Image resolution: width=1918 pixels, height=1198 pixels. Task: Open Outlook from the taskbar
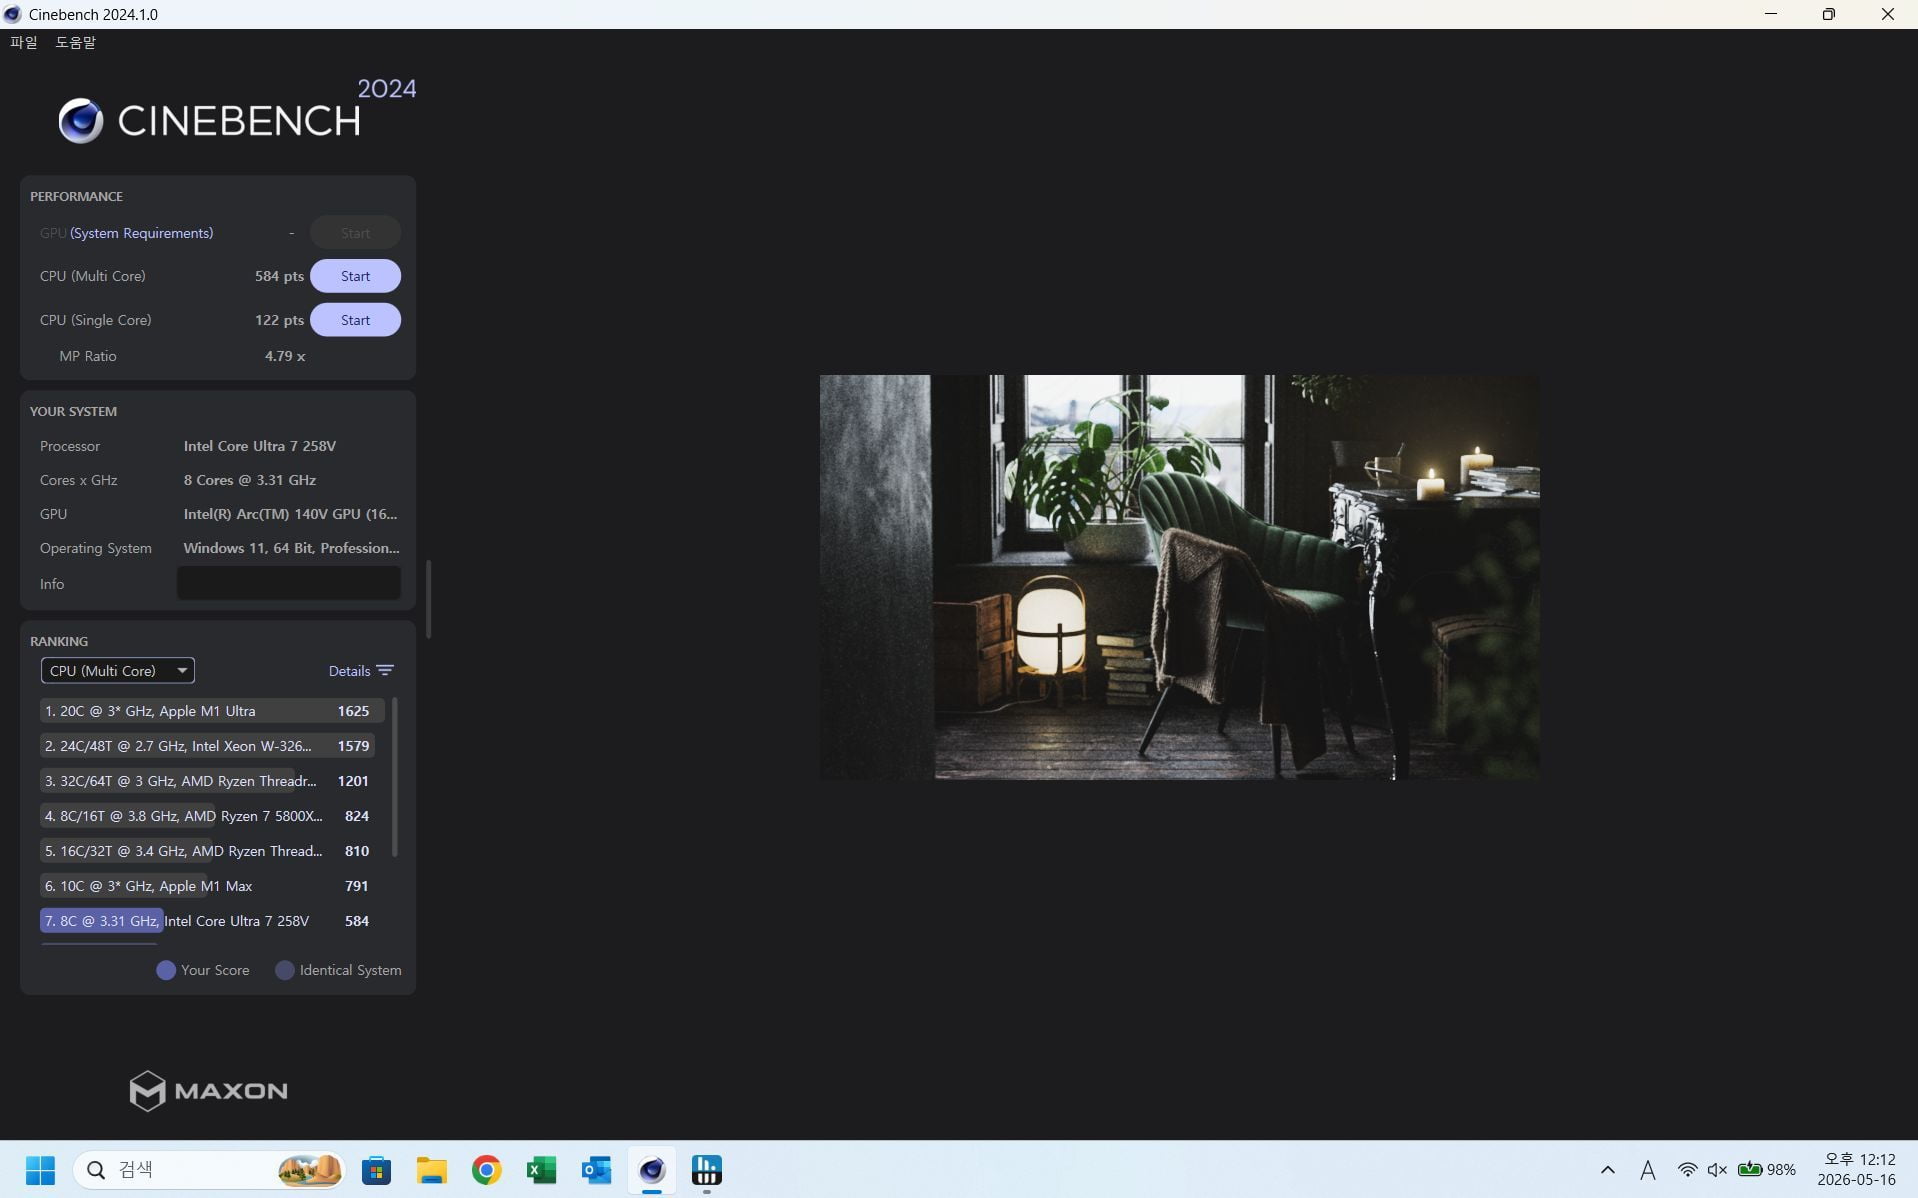click(597, 1170)
